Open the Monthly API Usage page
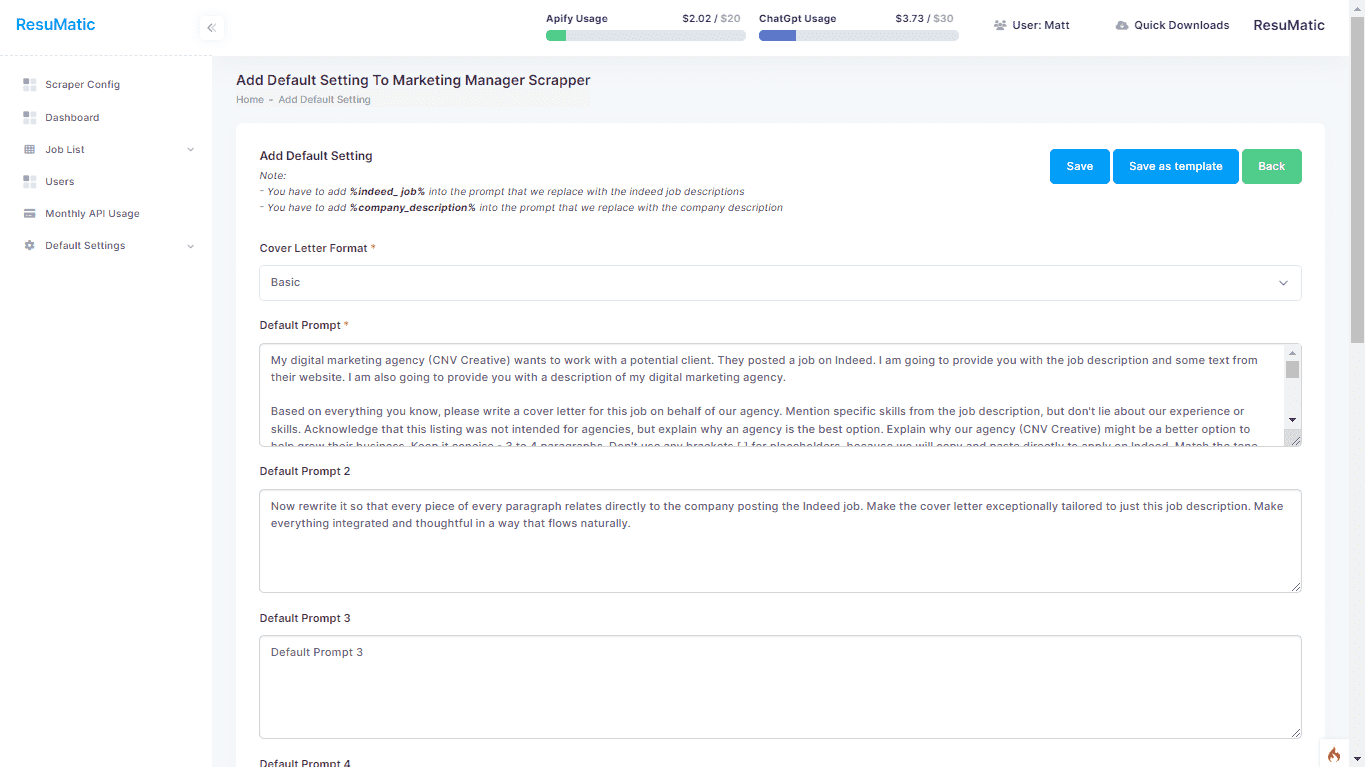The height and width of the screenshot is (767, 1365). tap(92, 214)
